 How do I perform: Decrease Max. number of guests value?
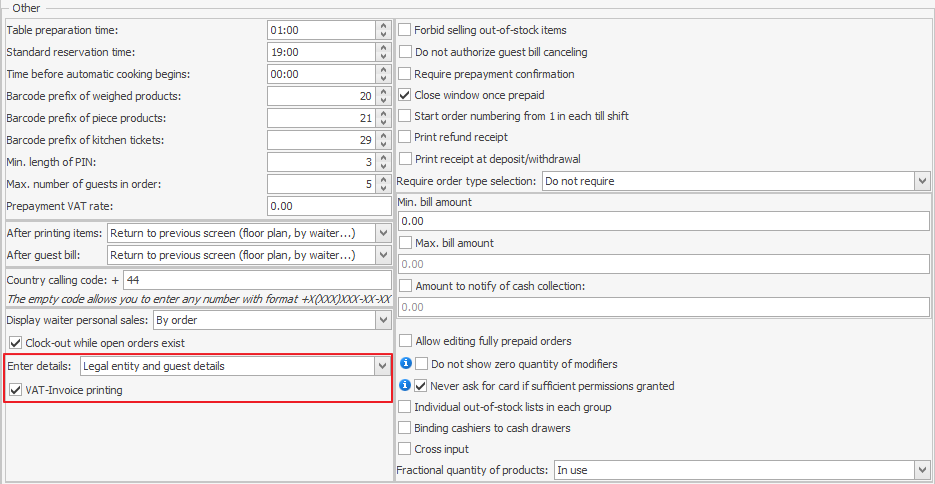click(x=383, y=188)
